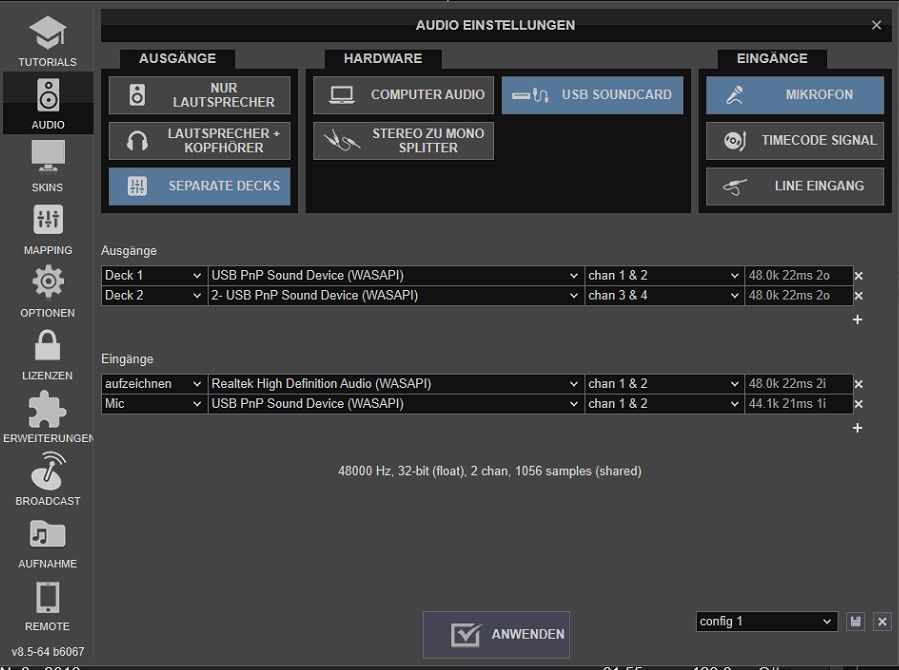Screen dimensions: 899x670
Task: Open the Remote section
Action: (x=48, y=605)
